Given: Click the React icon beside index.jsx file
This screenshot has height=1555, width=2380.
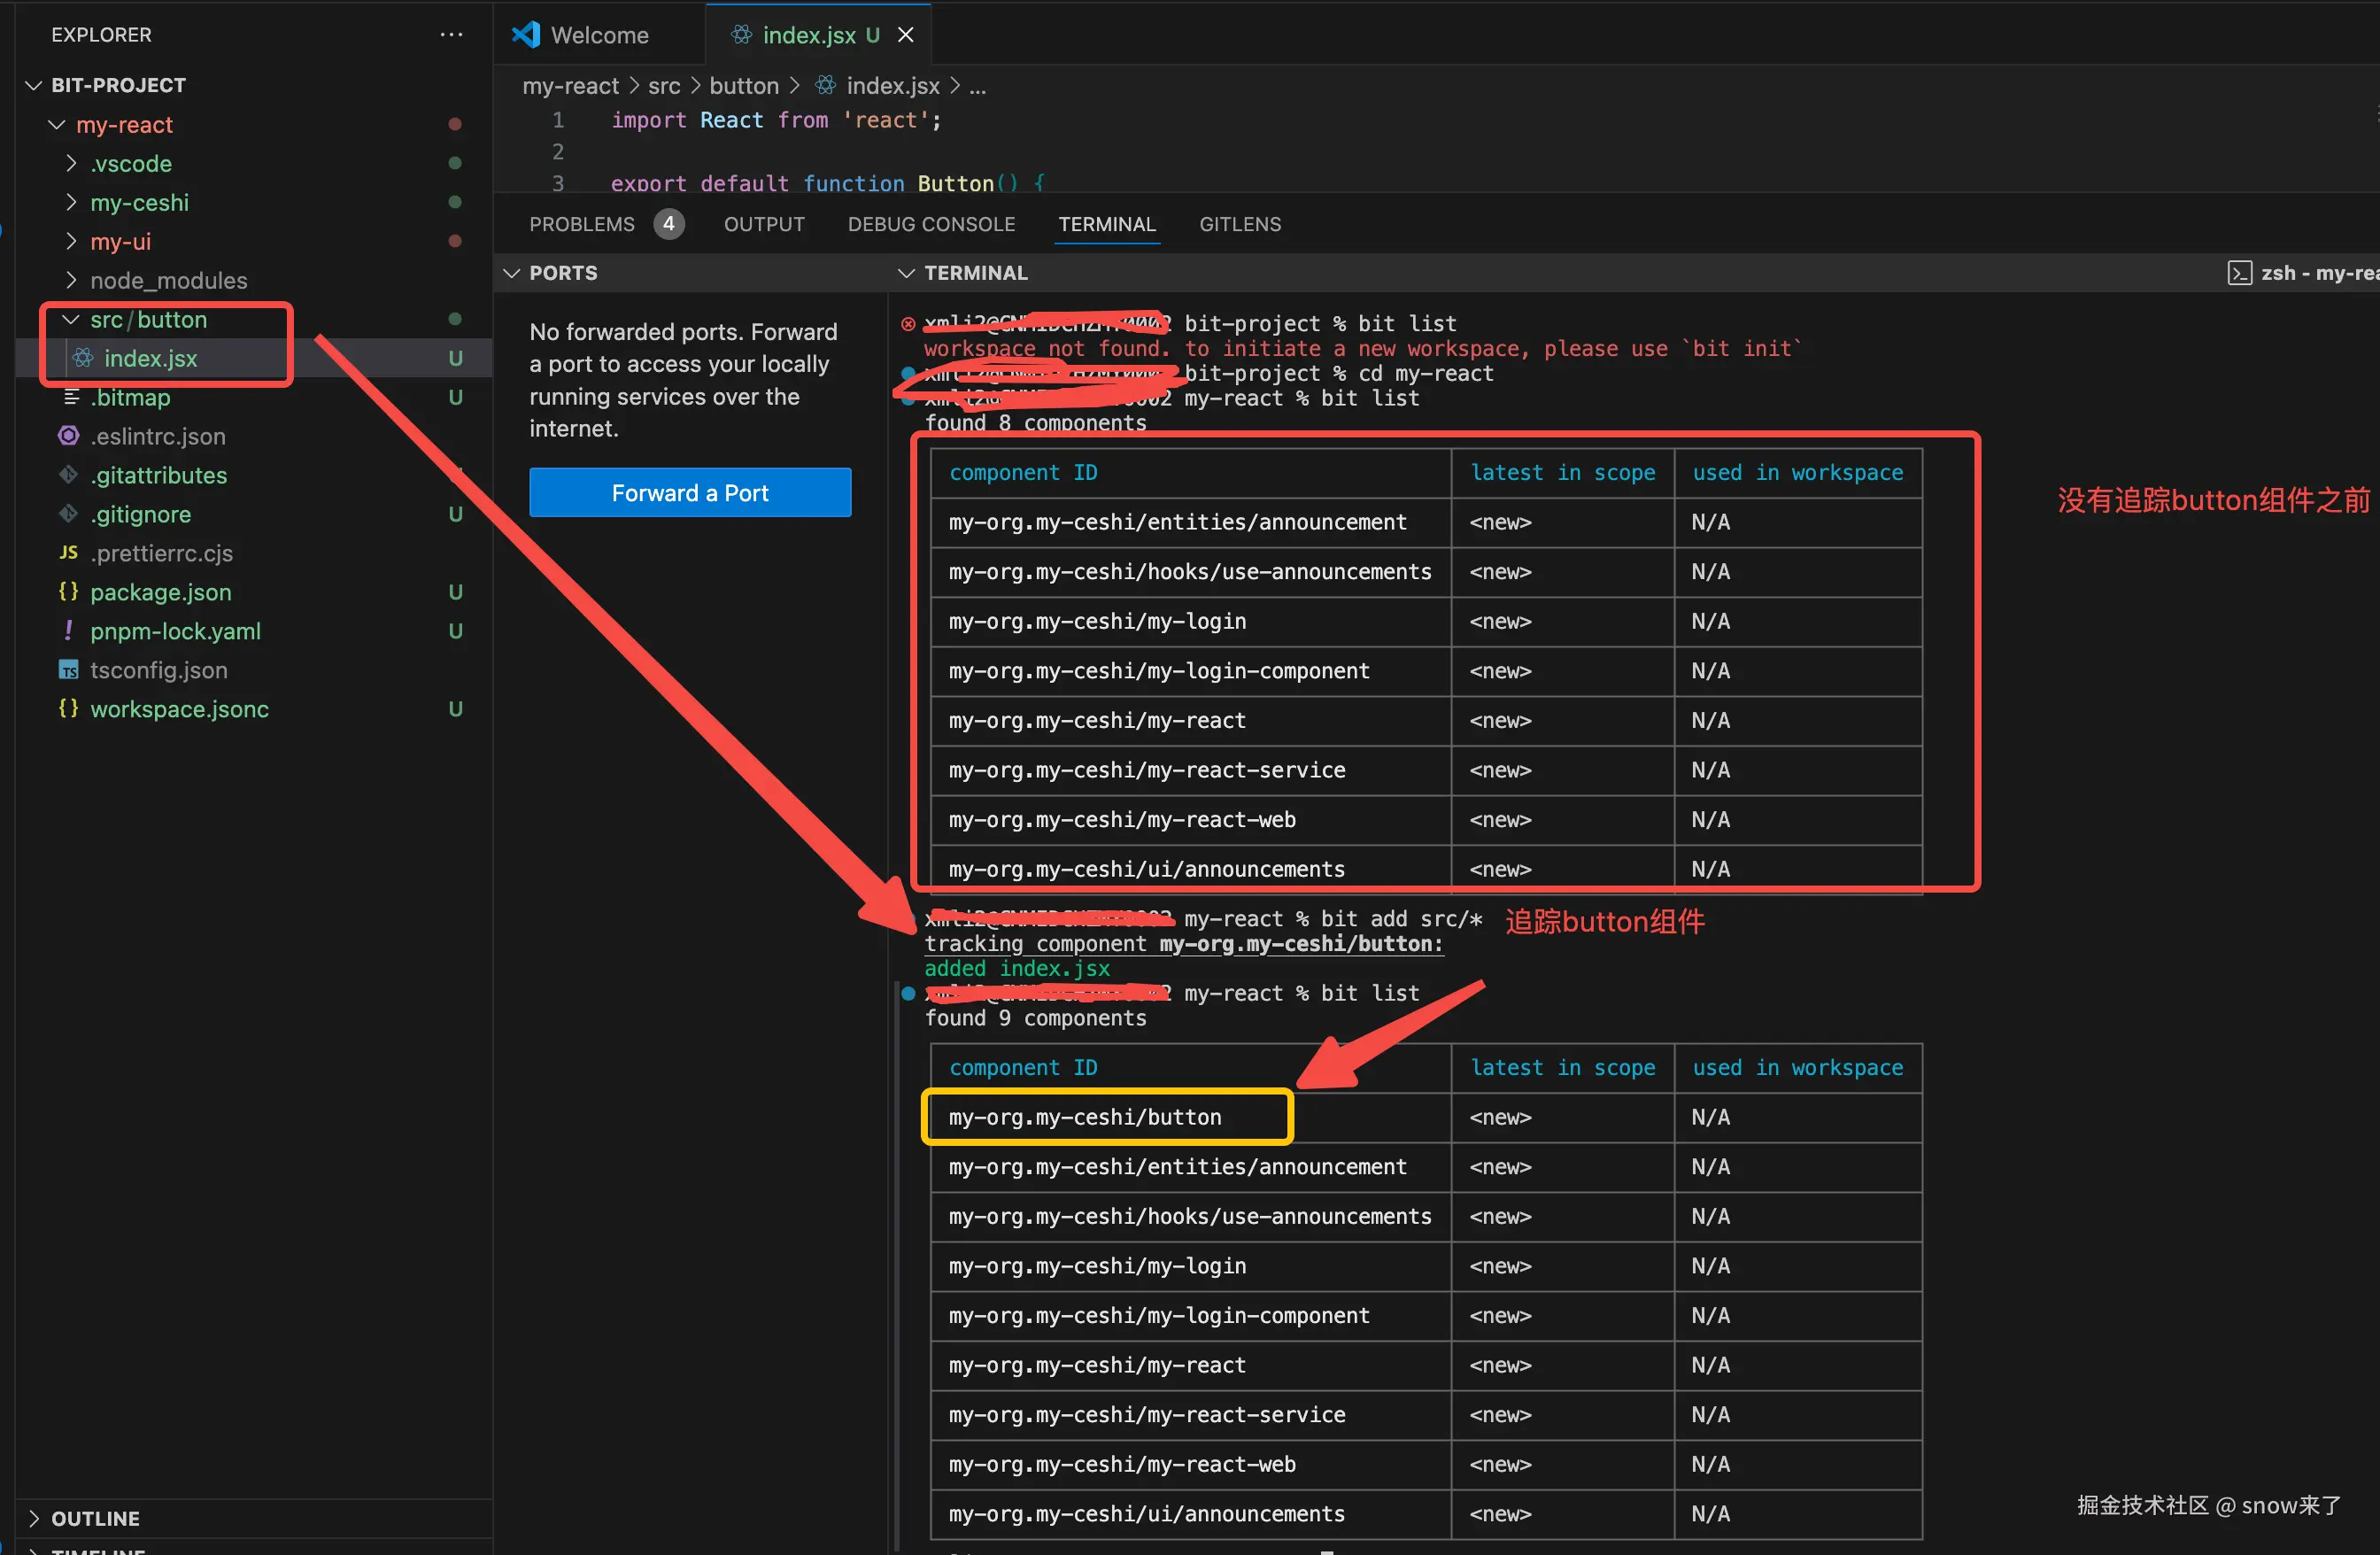Looking at the screenshot, I should coord(84,358).
